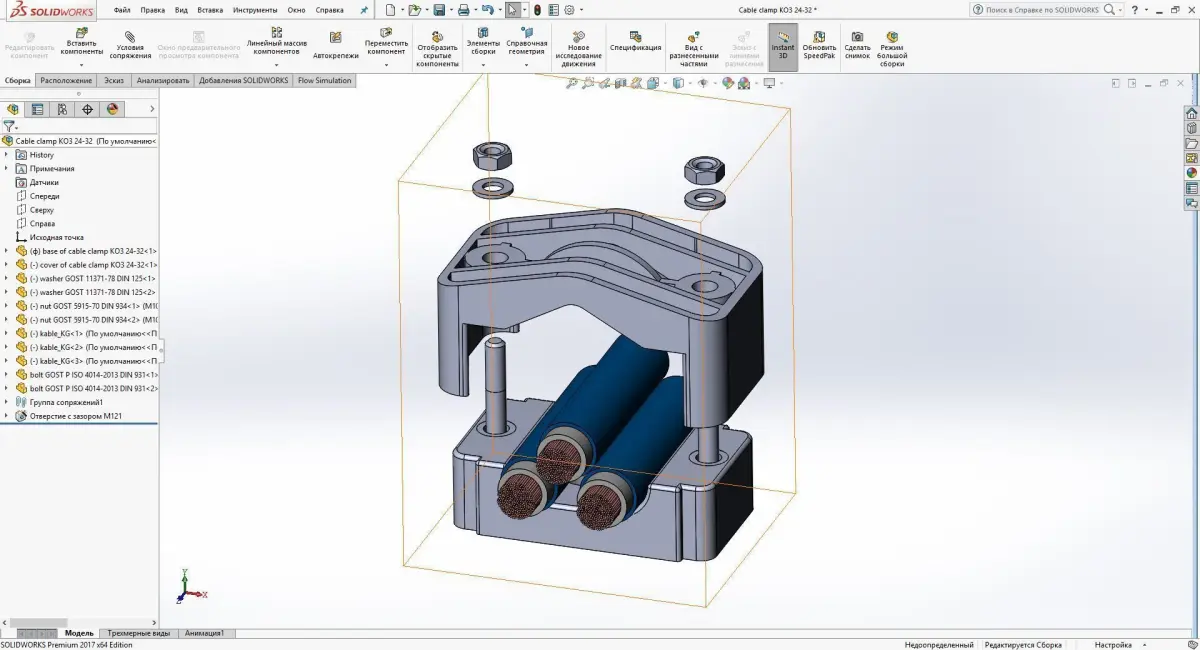Click the Open file folder icon
The image size is (1200, 650).
[415, 10]
